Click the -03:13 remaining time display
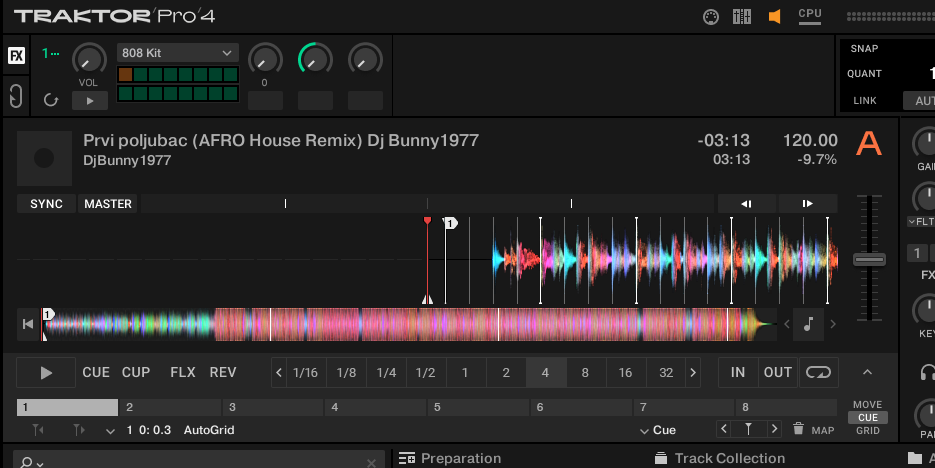This screenshot has width=935, height=468. pos(723,141)
